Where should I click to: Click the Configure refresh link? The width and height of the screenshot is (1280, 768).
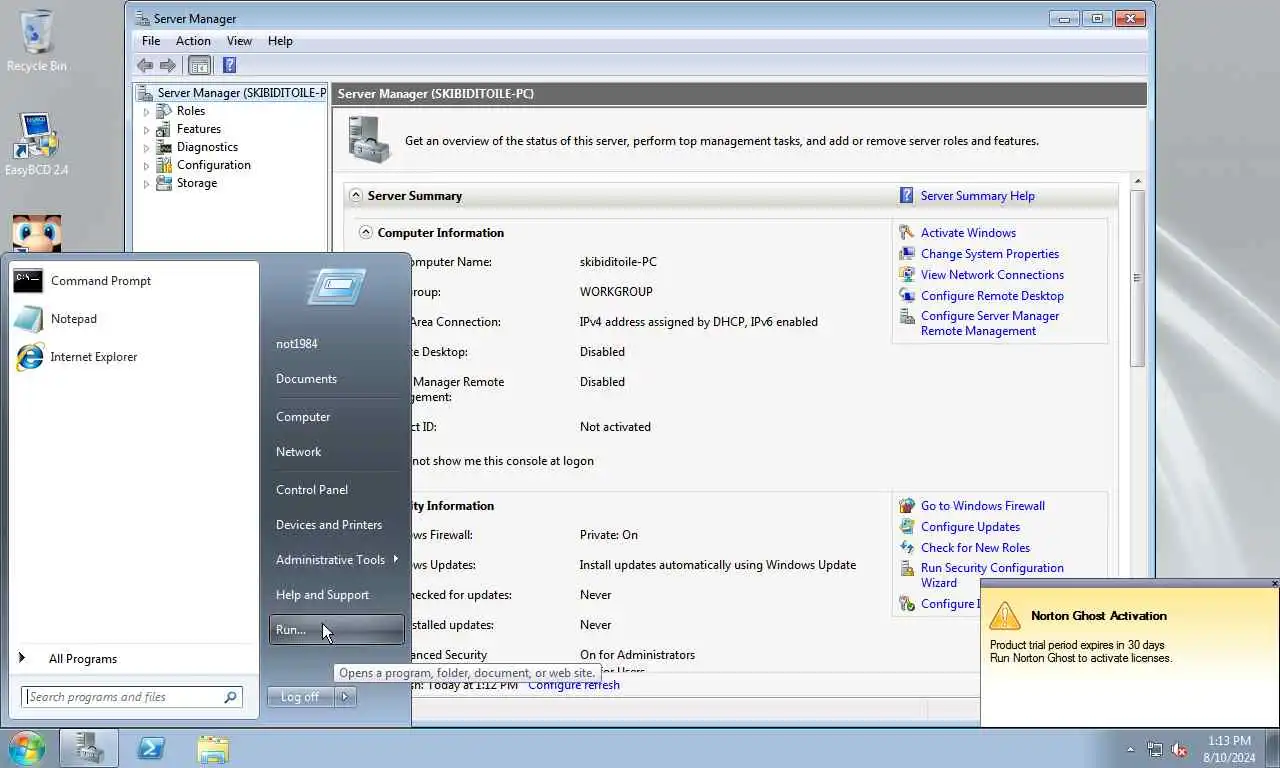(x=574, y=685)
